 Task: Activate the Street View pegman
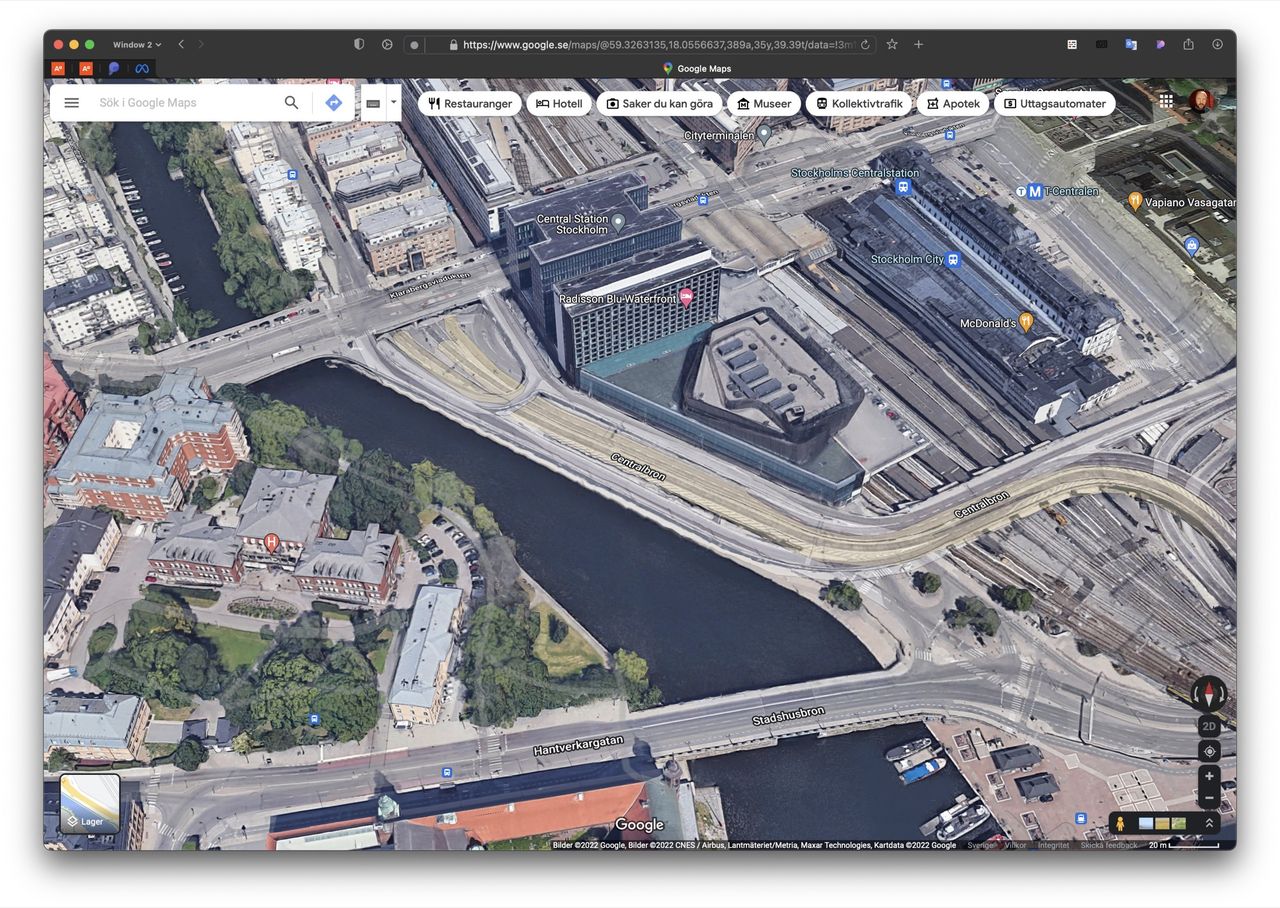1120,823
